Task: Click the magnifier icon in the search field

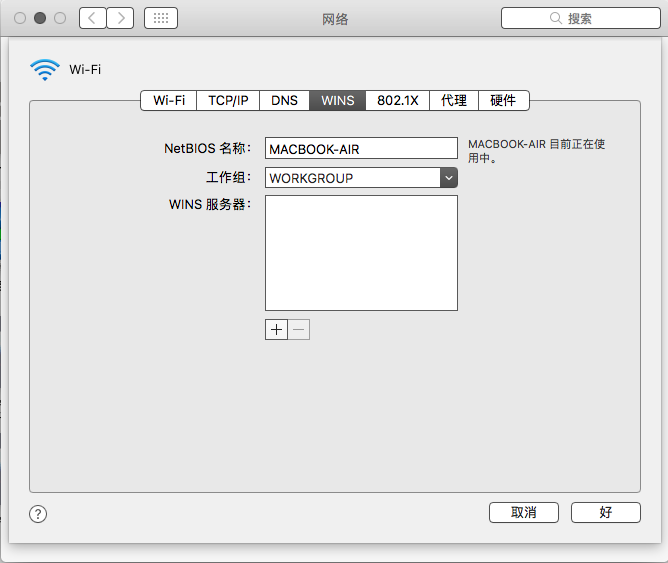Action: [556, 18]
